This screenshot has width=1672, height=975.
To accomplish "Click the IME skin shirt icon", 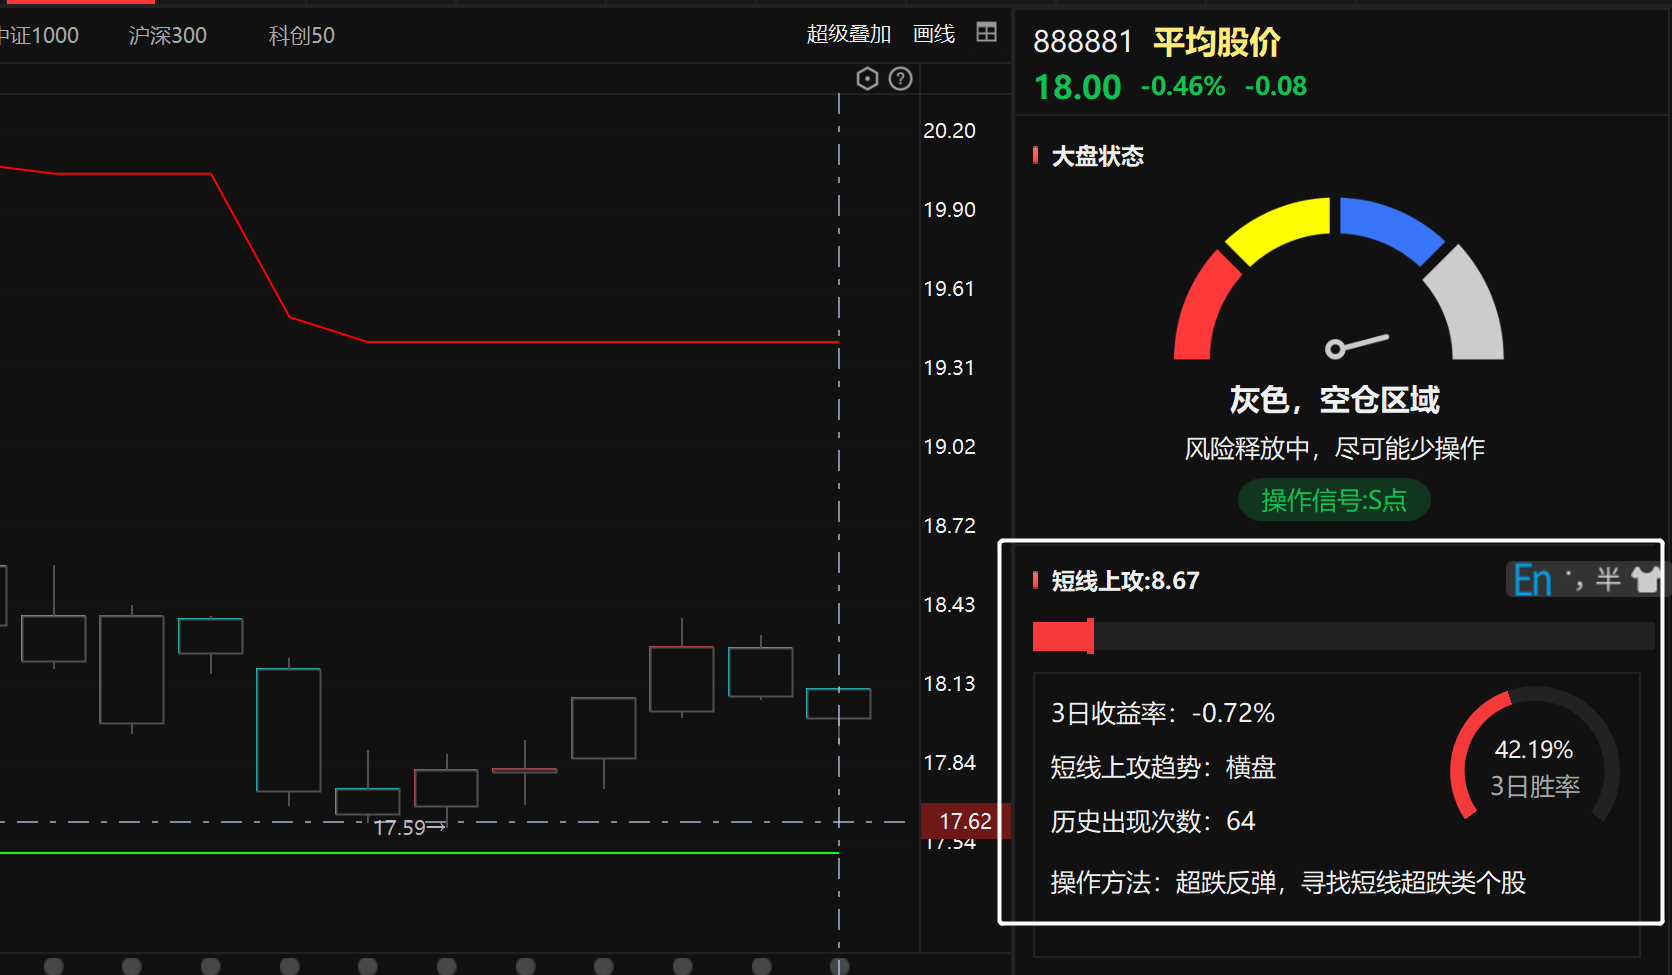I will pyautogui.click(x=1645, y=579).
